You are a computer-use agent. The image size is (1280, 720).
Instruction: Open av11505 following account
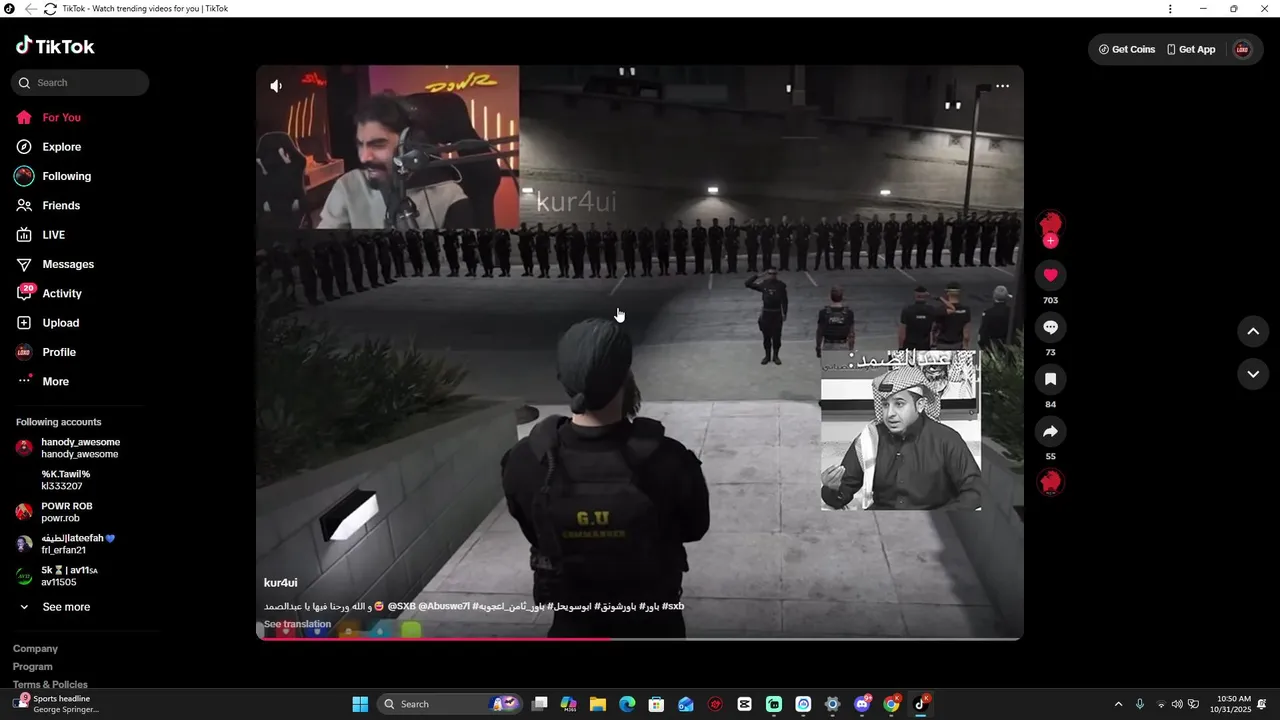69,576
